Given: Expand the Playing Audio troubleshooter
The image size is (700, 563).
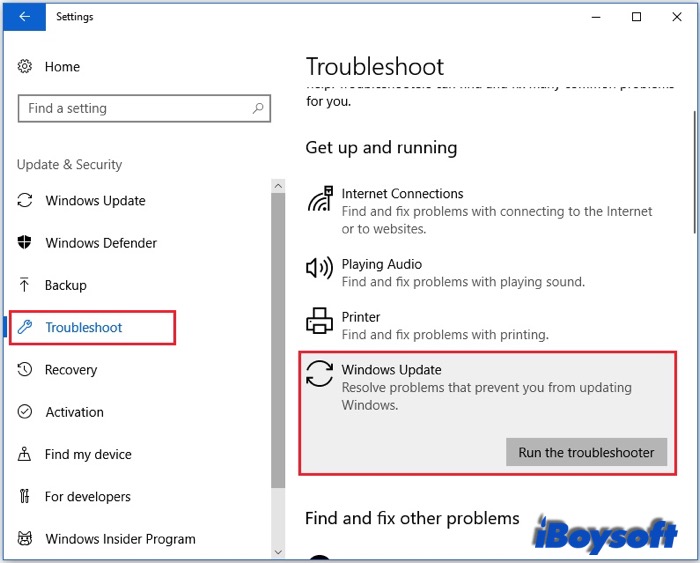Looking at the screenshot, I should click(x=382, y=265).
